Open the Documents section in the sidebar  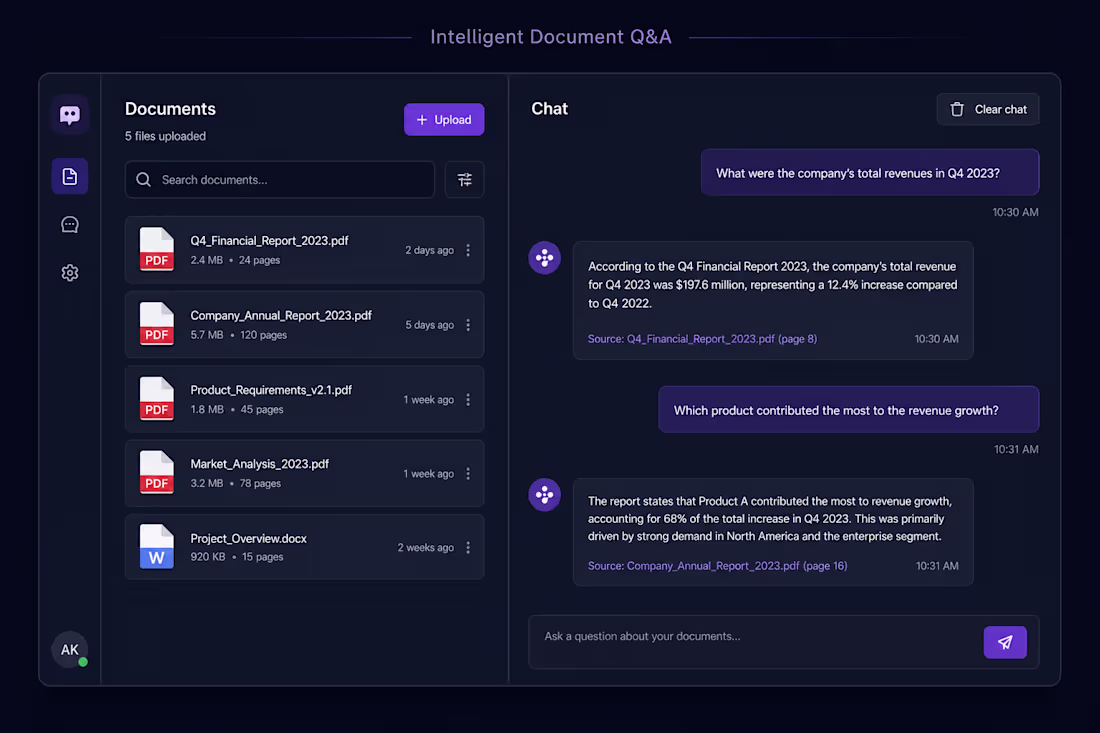click(69, 176)
